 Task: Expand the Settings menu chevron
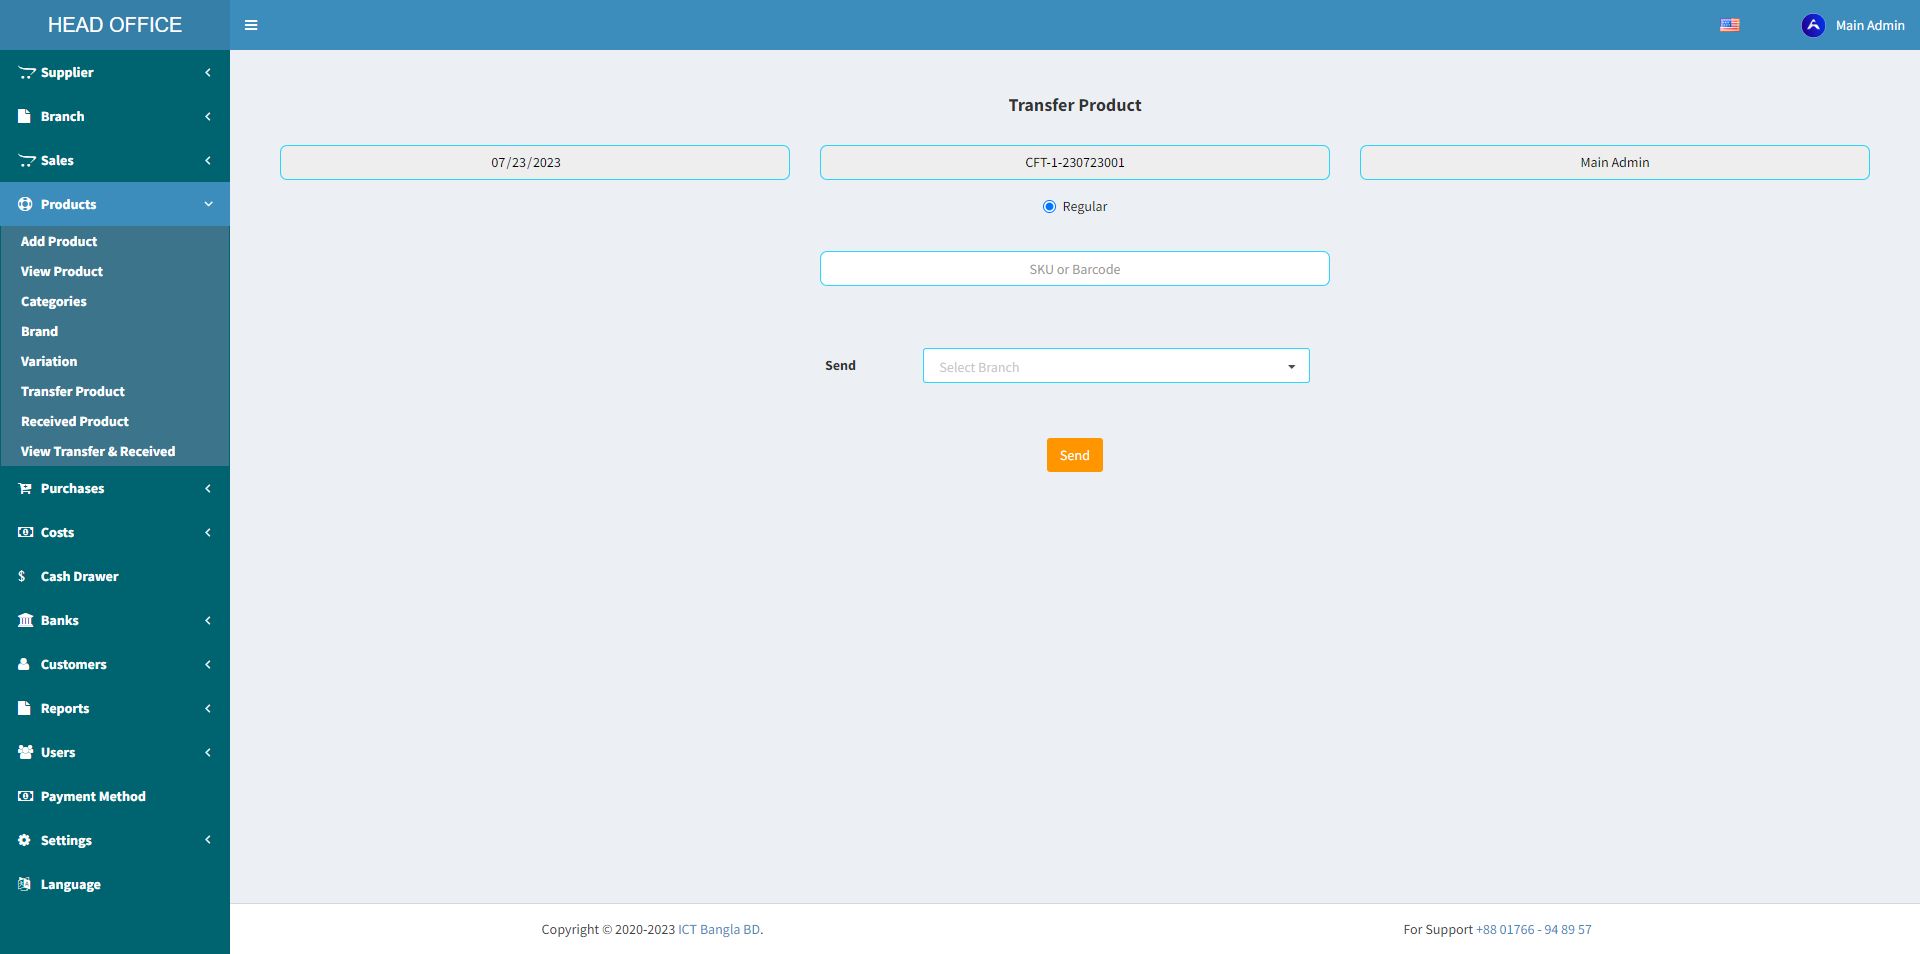pos(208,840)
